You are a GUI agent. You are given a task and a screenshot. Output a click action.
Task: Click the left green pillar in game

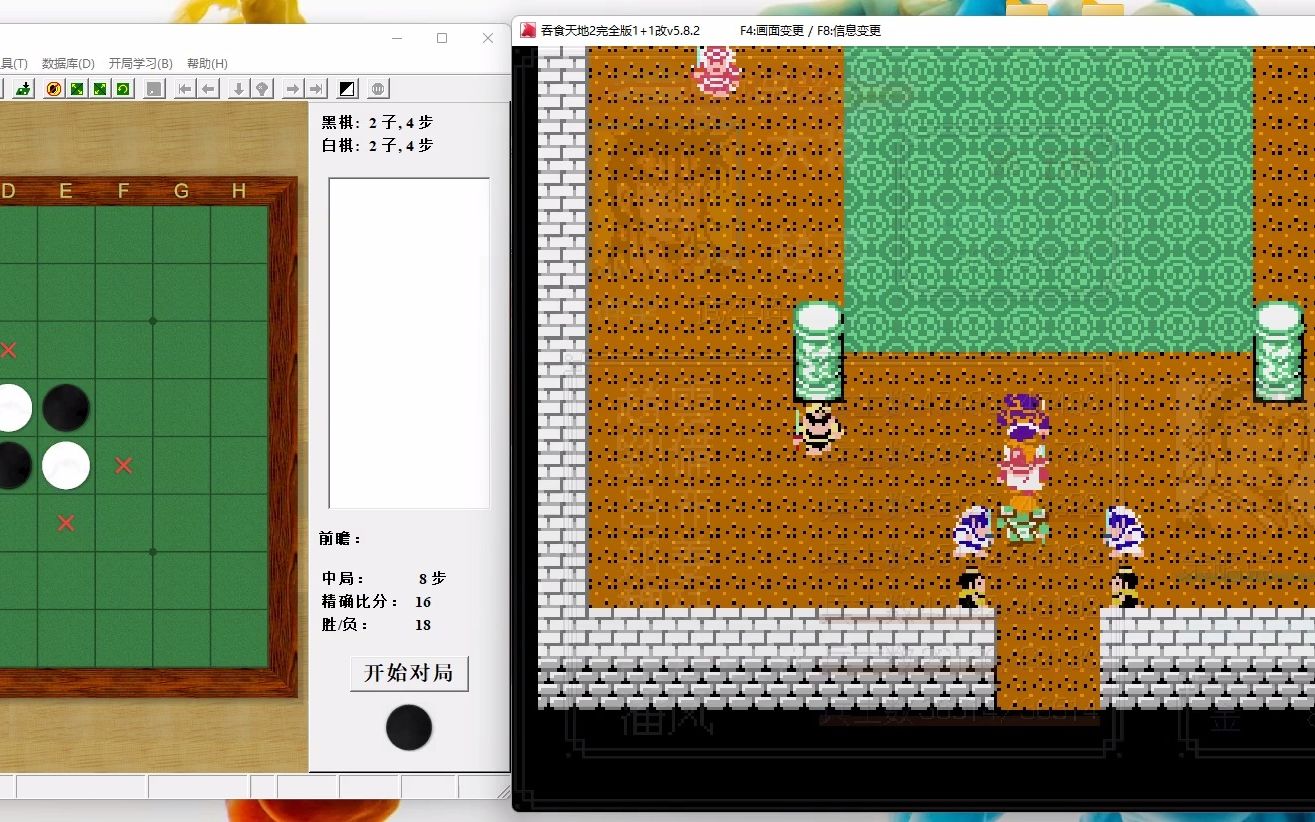point(819,352)
